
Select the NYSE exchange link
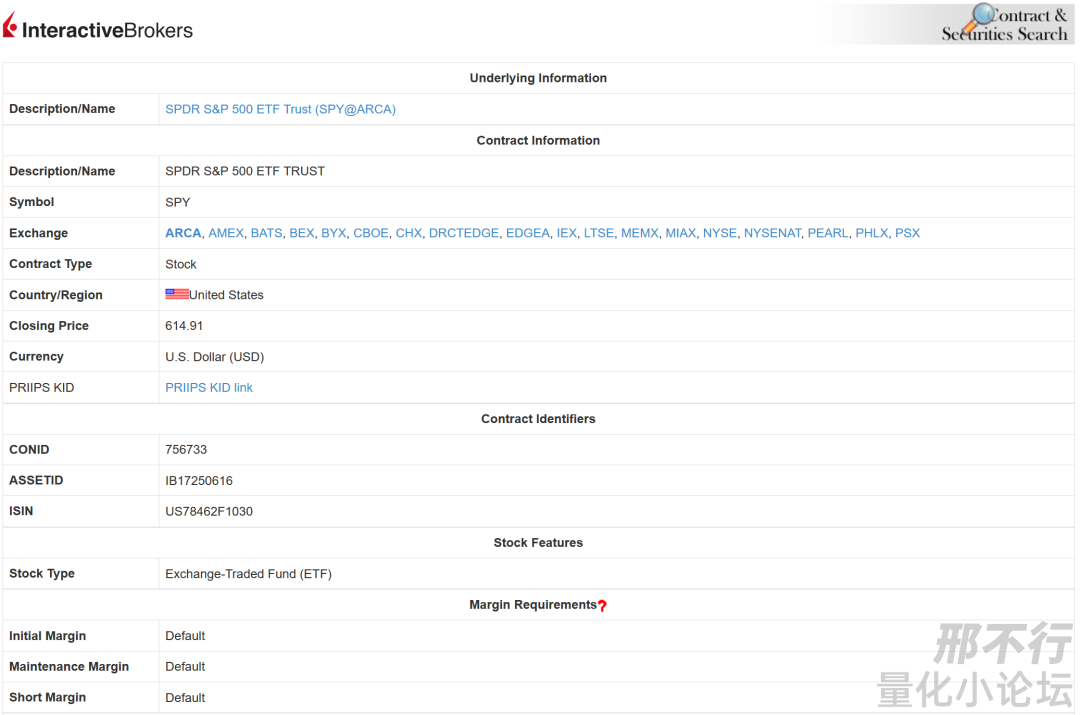click(x=720, y=233)
